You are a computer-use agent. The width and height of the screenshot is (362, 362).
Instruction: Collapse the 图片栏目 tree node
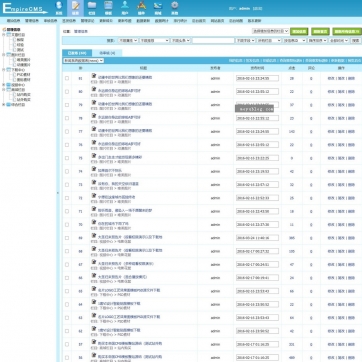pos(4,55)
